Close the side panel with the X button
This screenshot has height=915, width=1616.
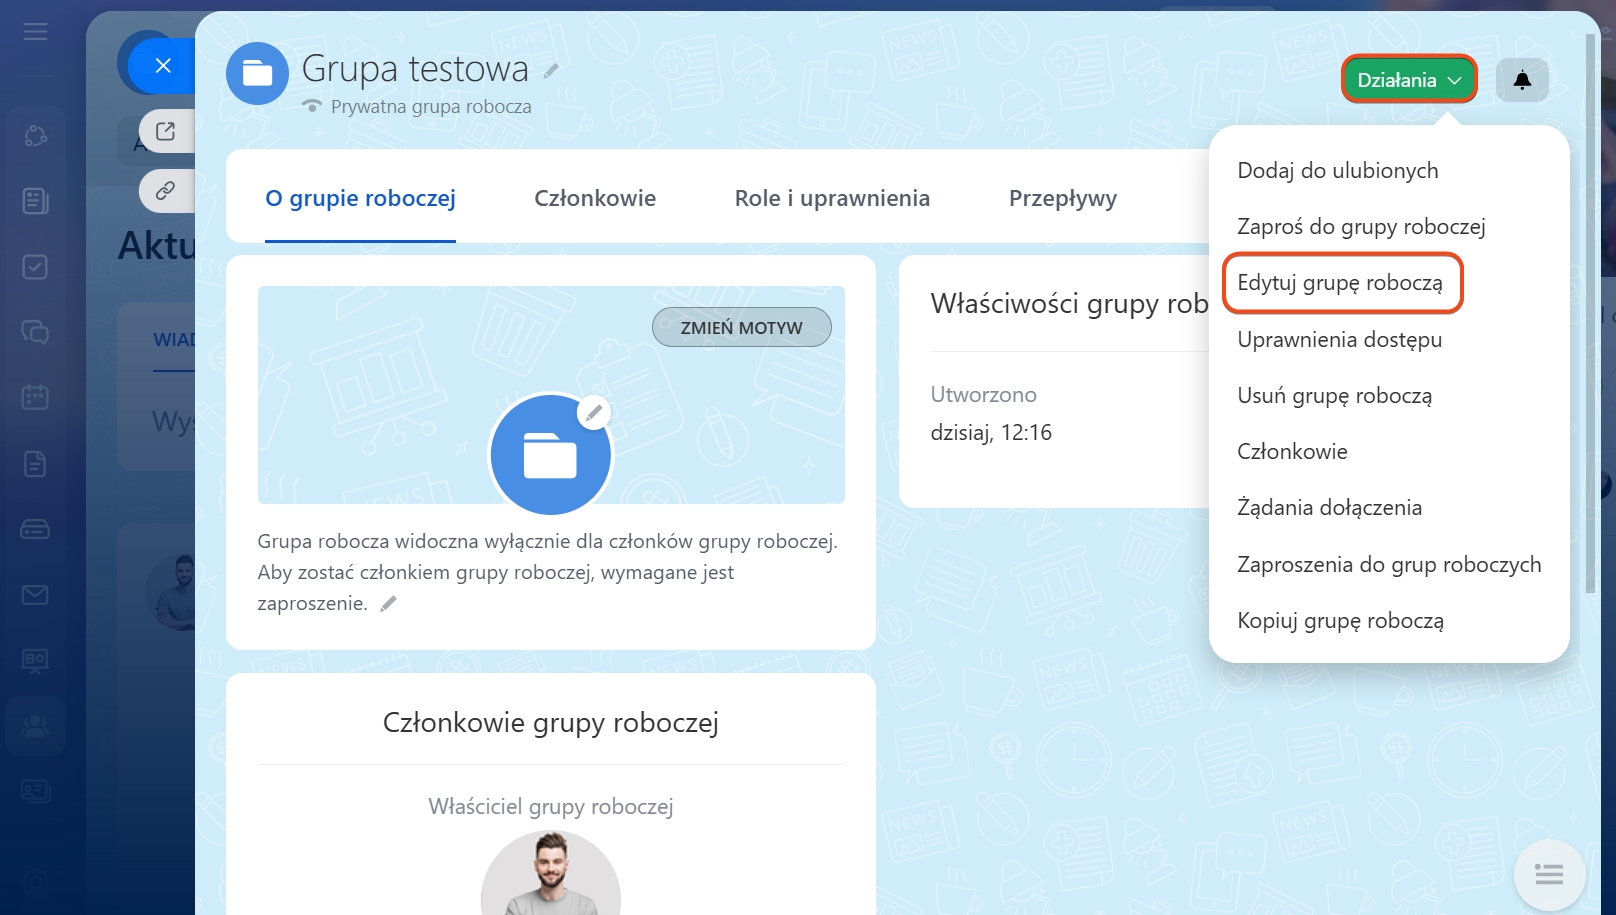click(x=163, y=66)
